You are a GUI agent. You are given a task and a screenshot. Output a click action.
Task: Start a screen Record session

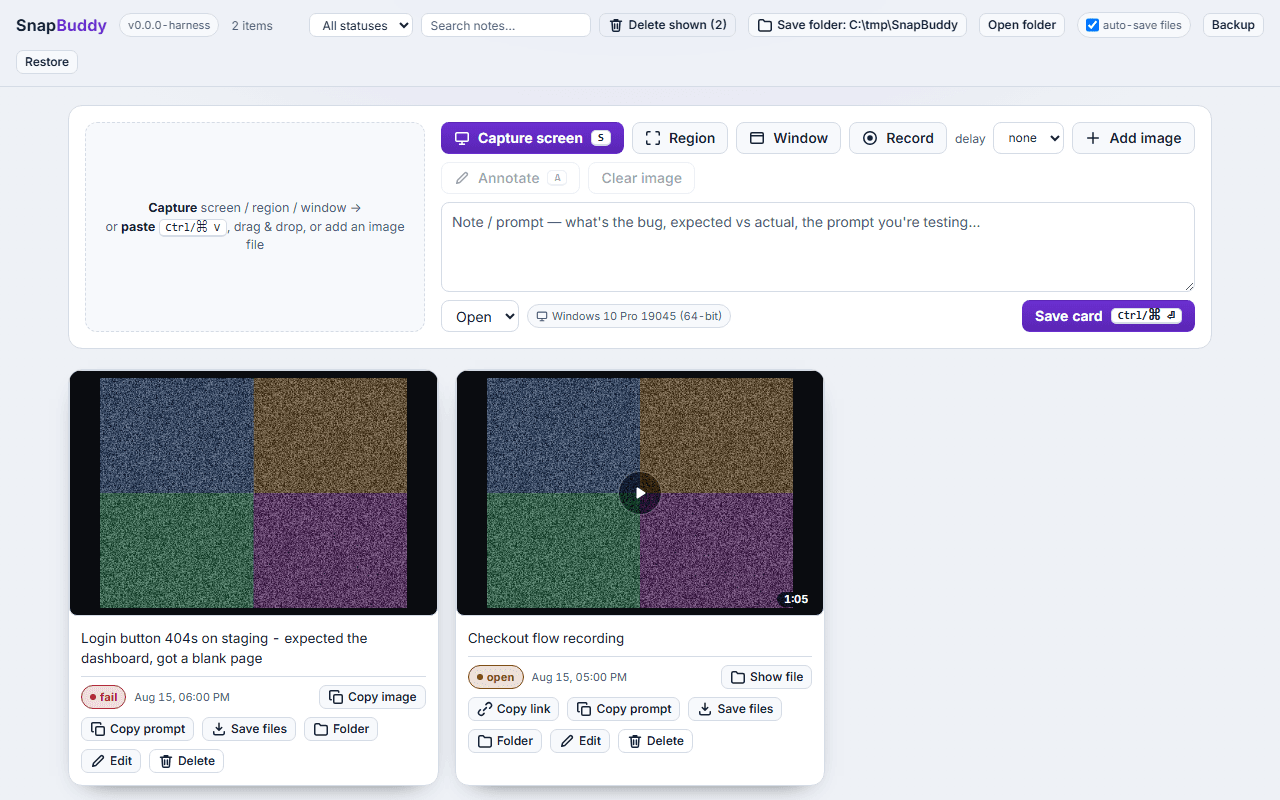click(898, 138)
